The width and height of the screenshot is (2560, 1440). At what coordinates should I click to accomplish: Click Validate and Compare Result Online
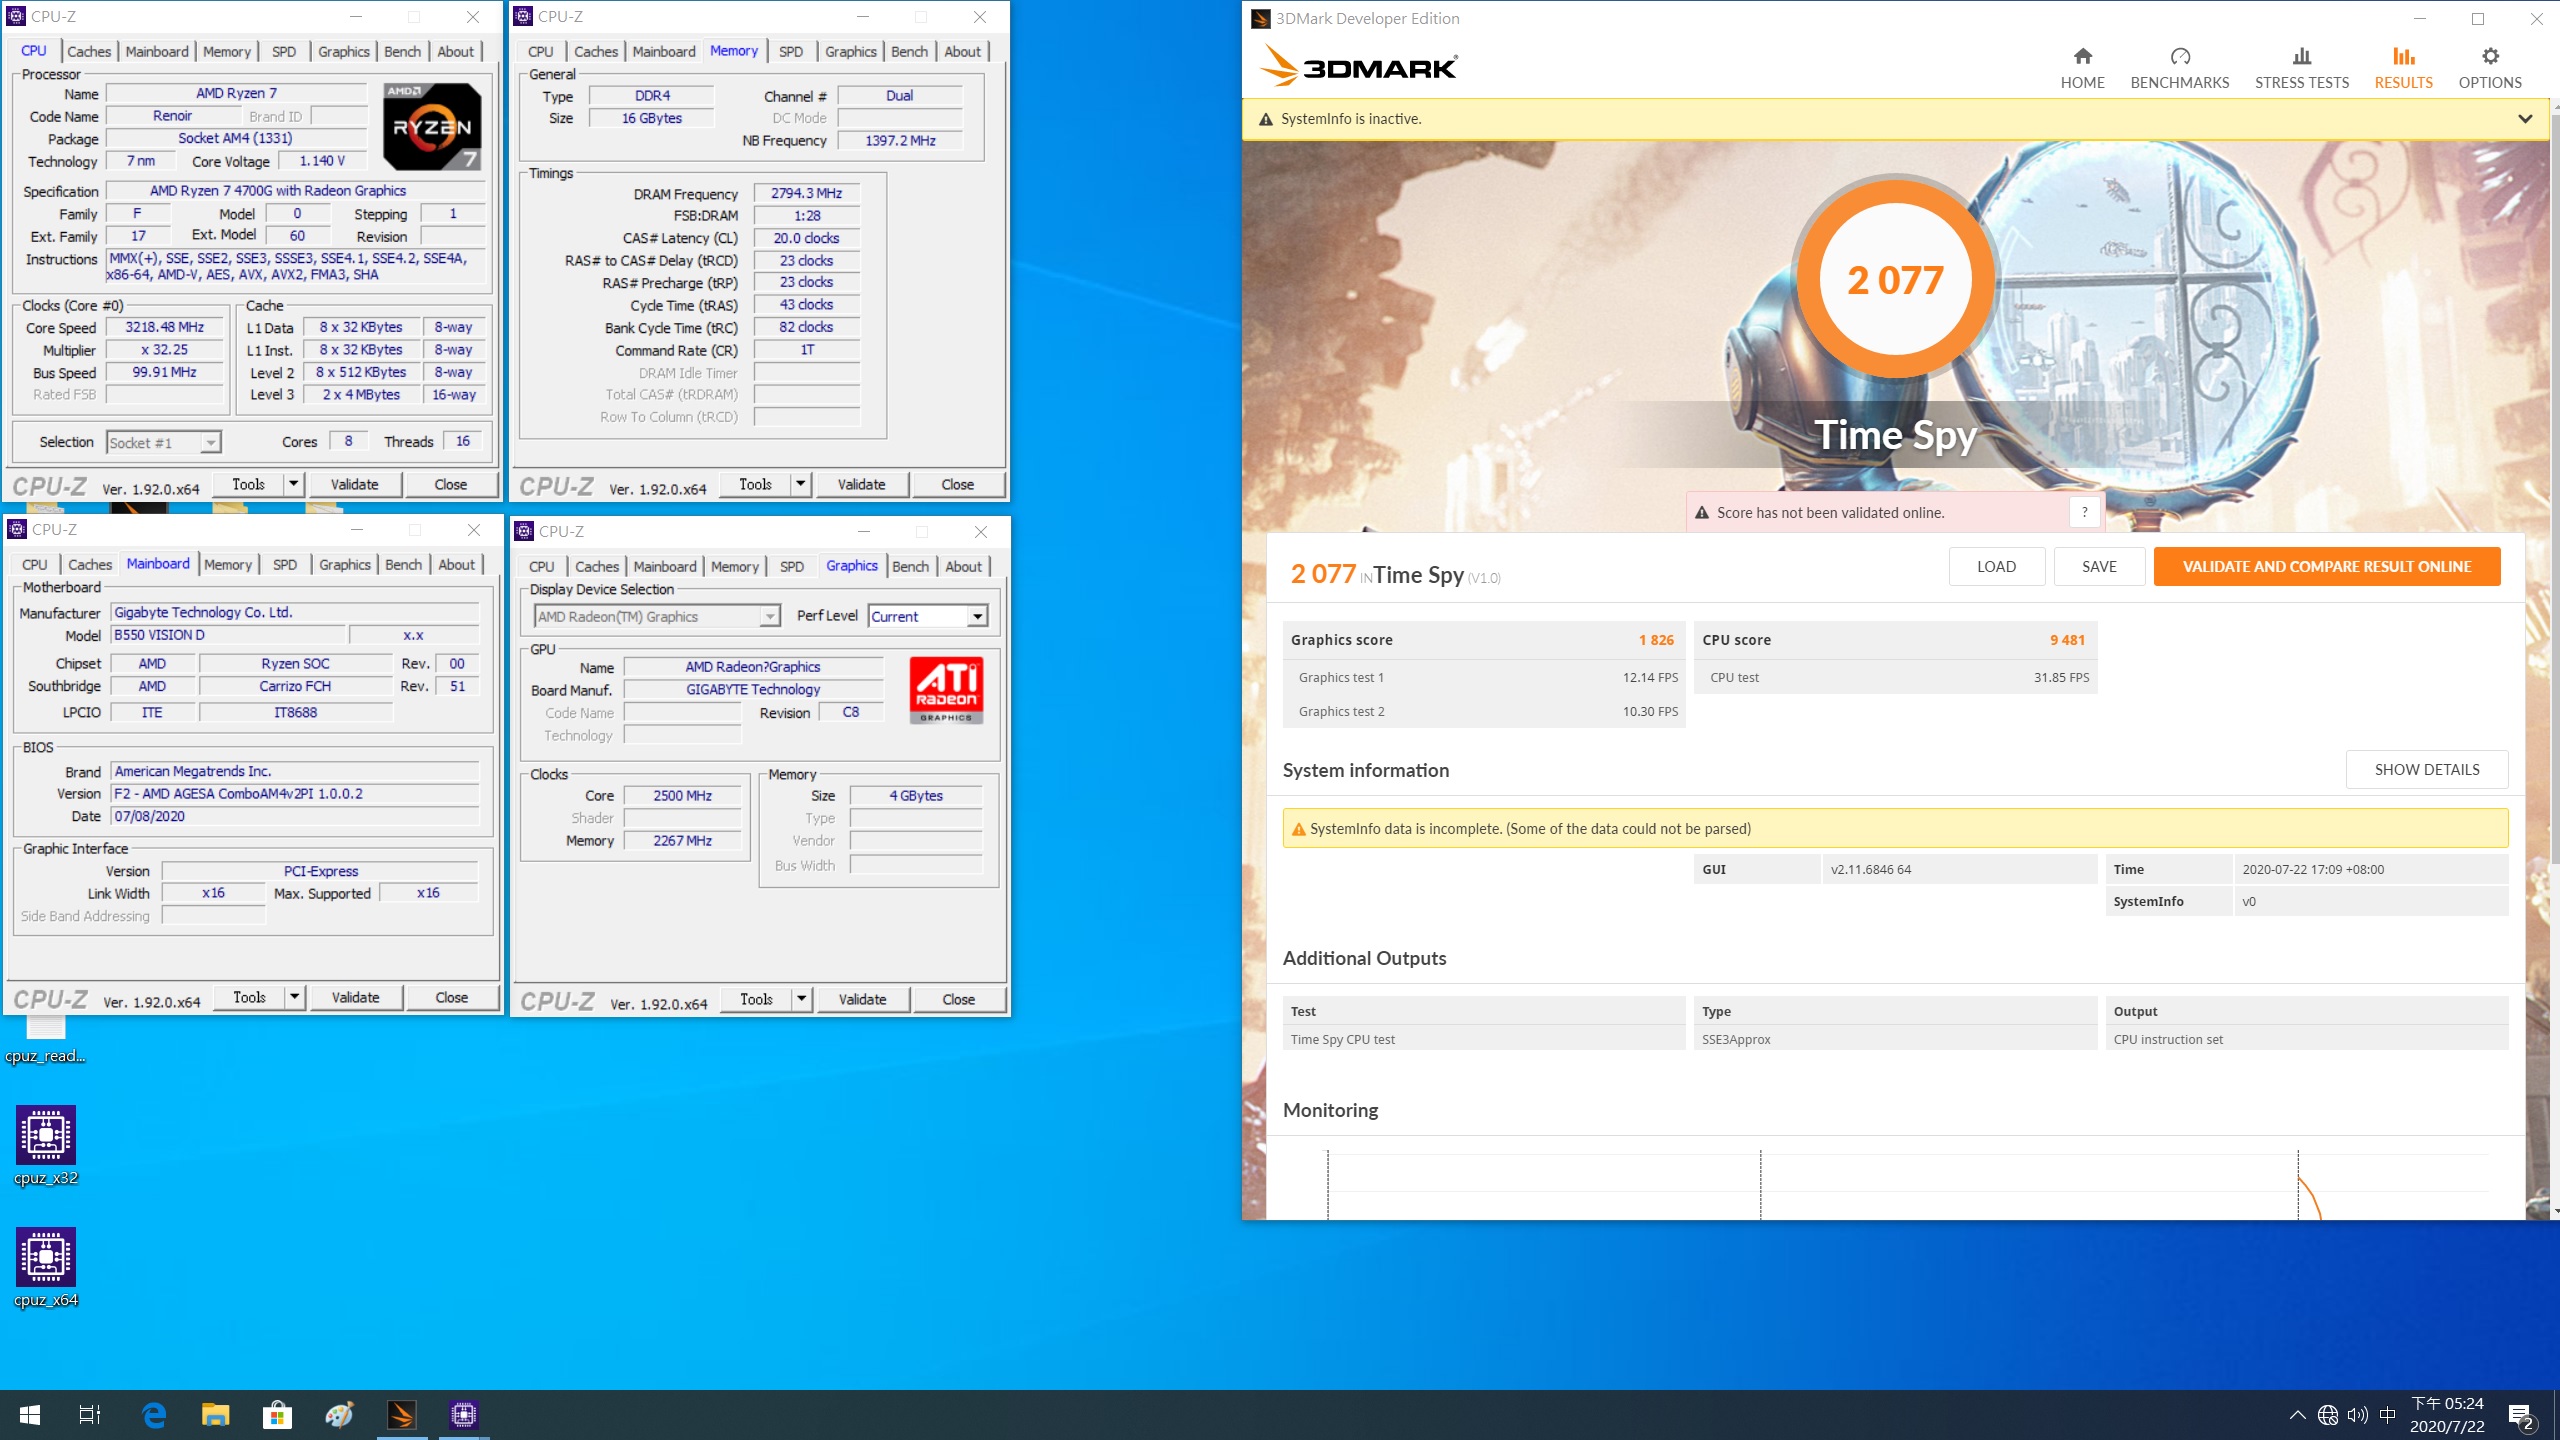(x=2326, y=566)
